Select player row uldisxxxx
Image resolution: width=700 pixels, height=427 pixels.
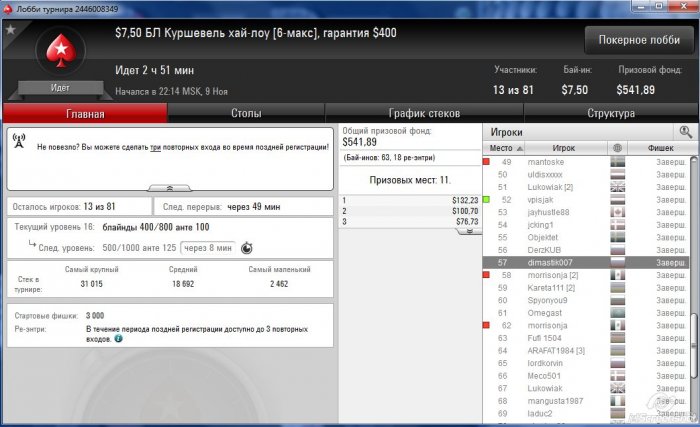[586, 175]
